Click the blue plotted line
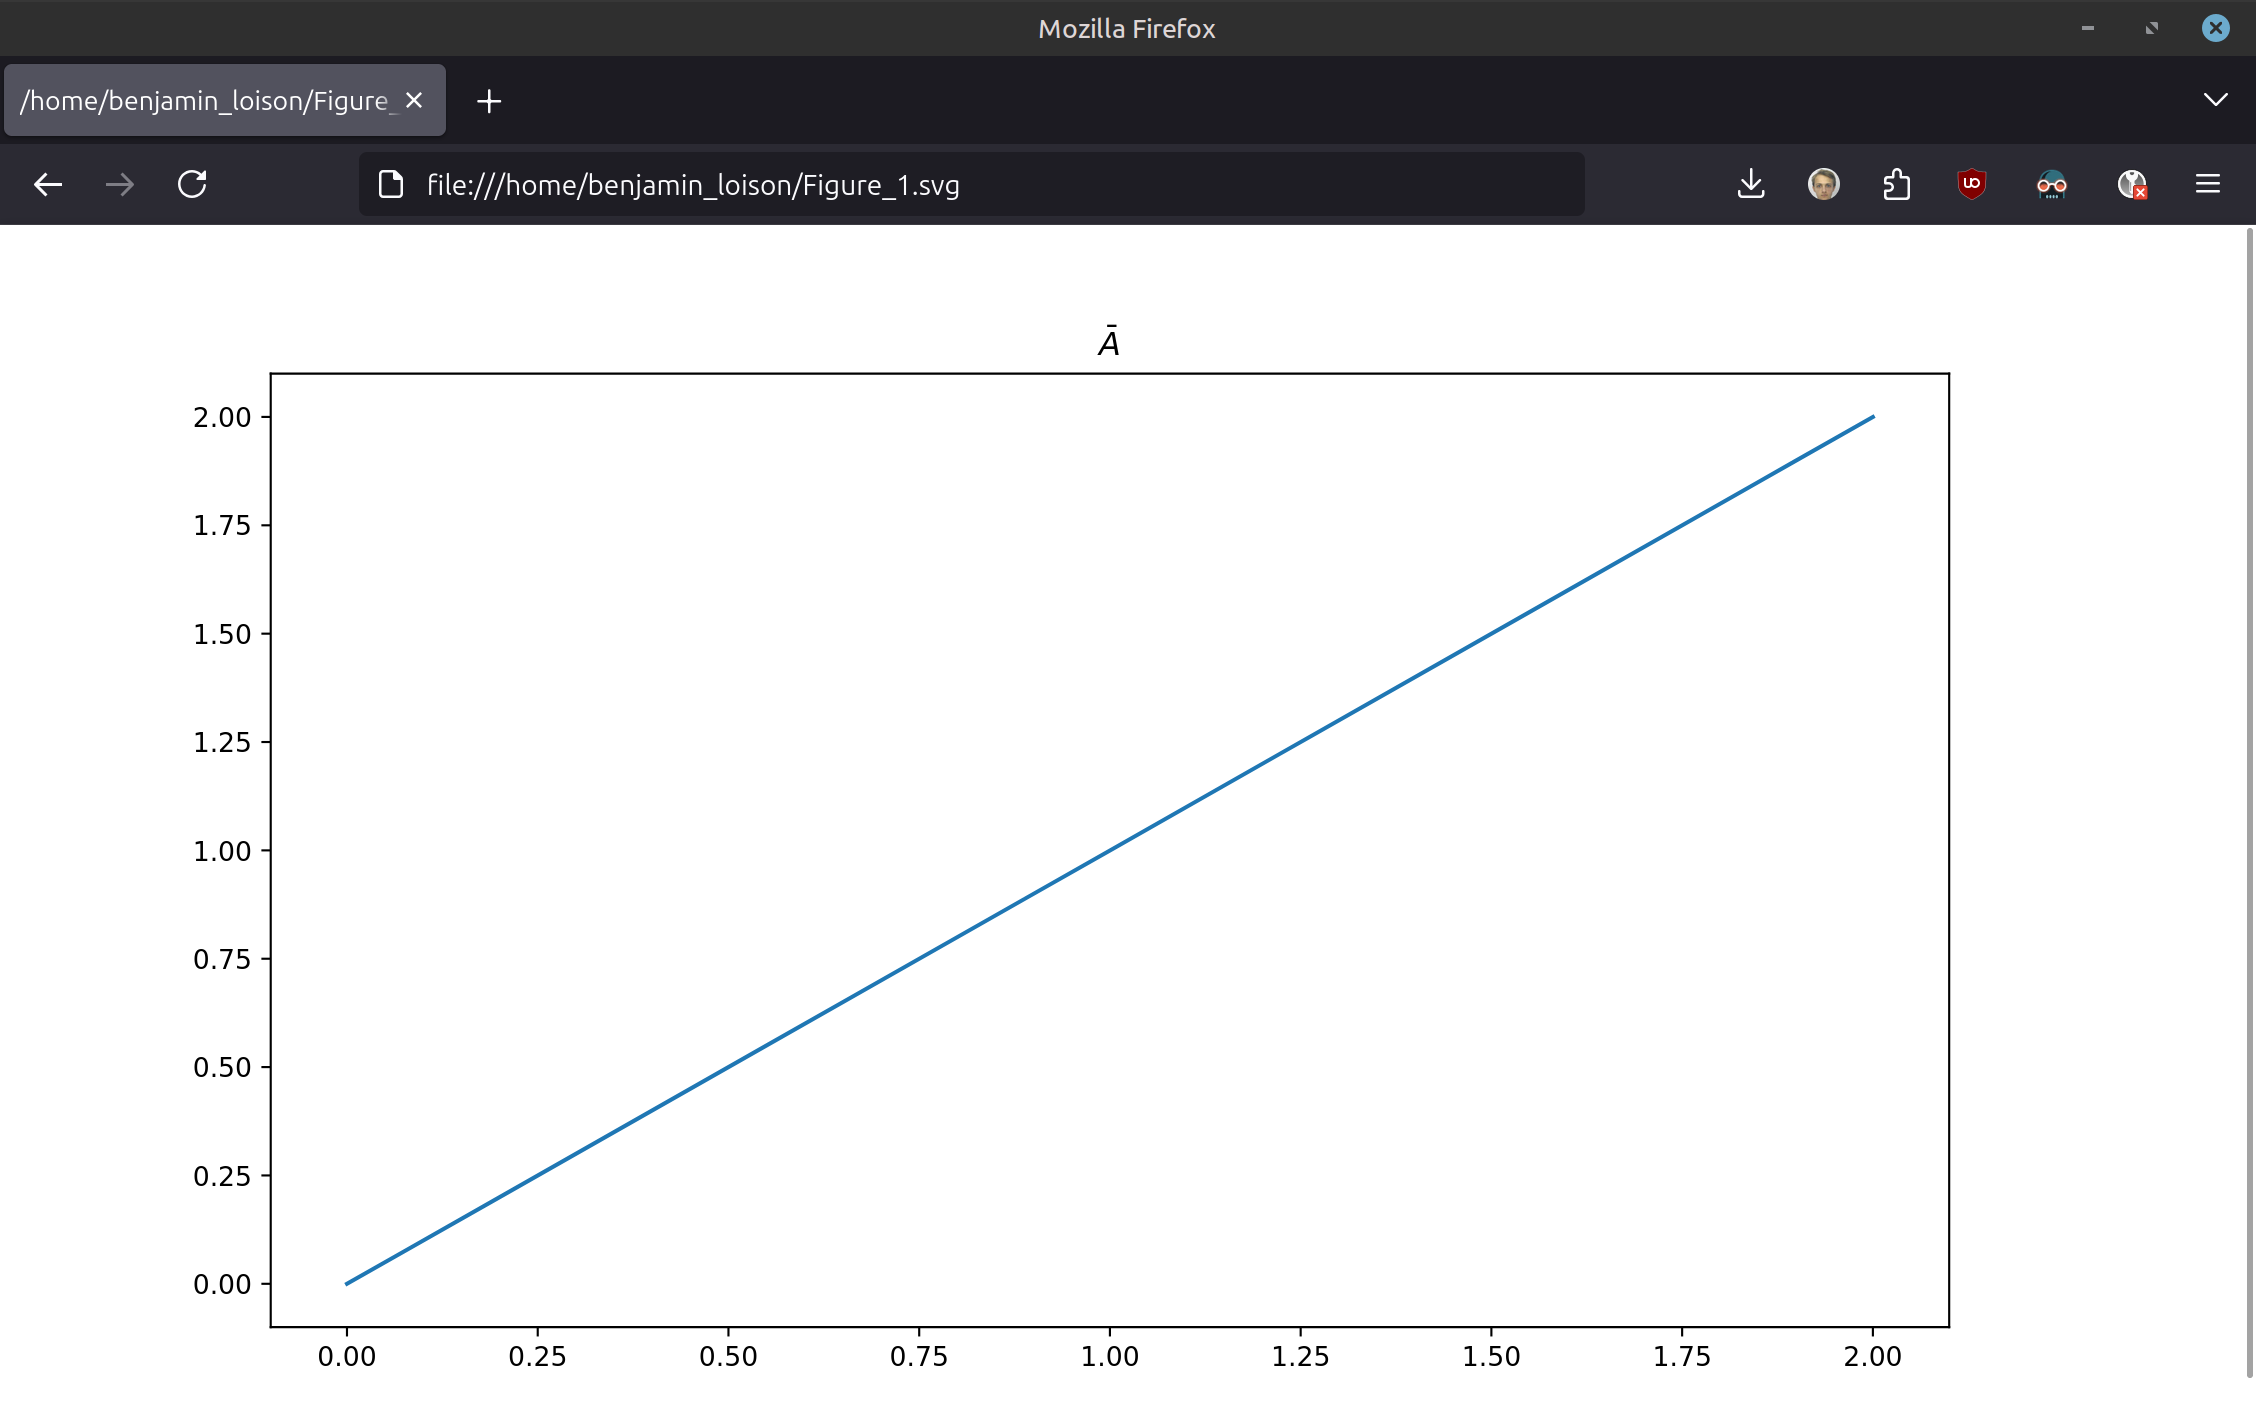This screenshot has height=1424, width=2256. pos(1109,851)
